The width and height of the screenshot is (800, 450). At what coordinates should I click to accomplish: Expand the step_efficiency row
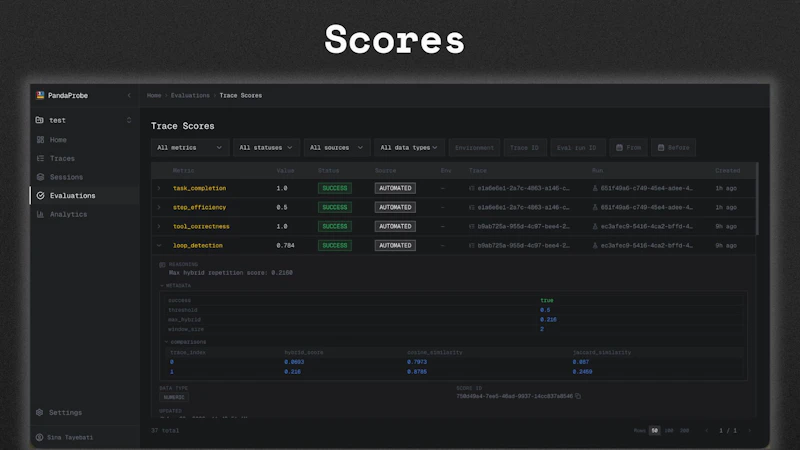159,207
